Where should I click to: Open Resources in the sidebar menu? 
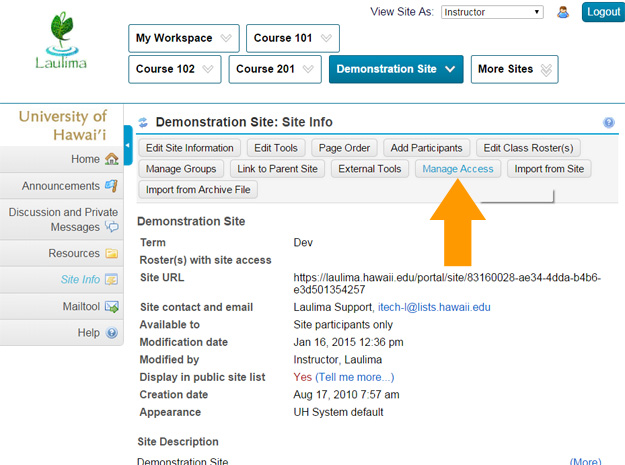(x=61, y=253)
